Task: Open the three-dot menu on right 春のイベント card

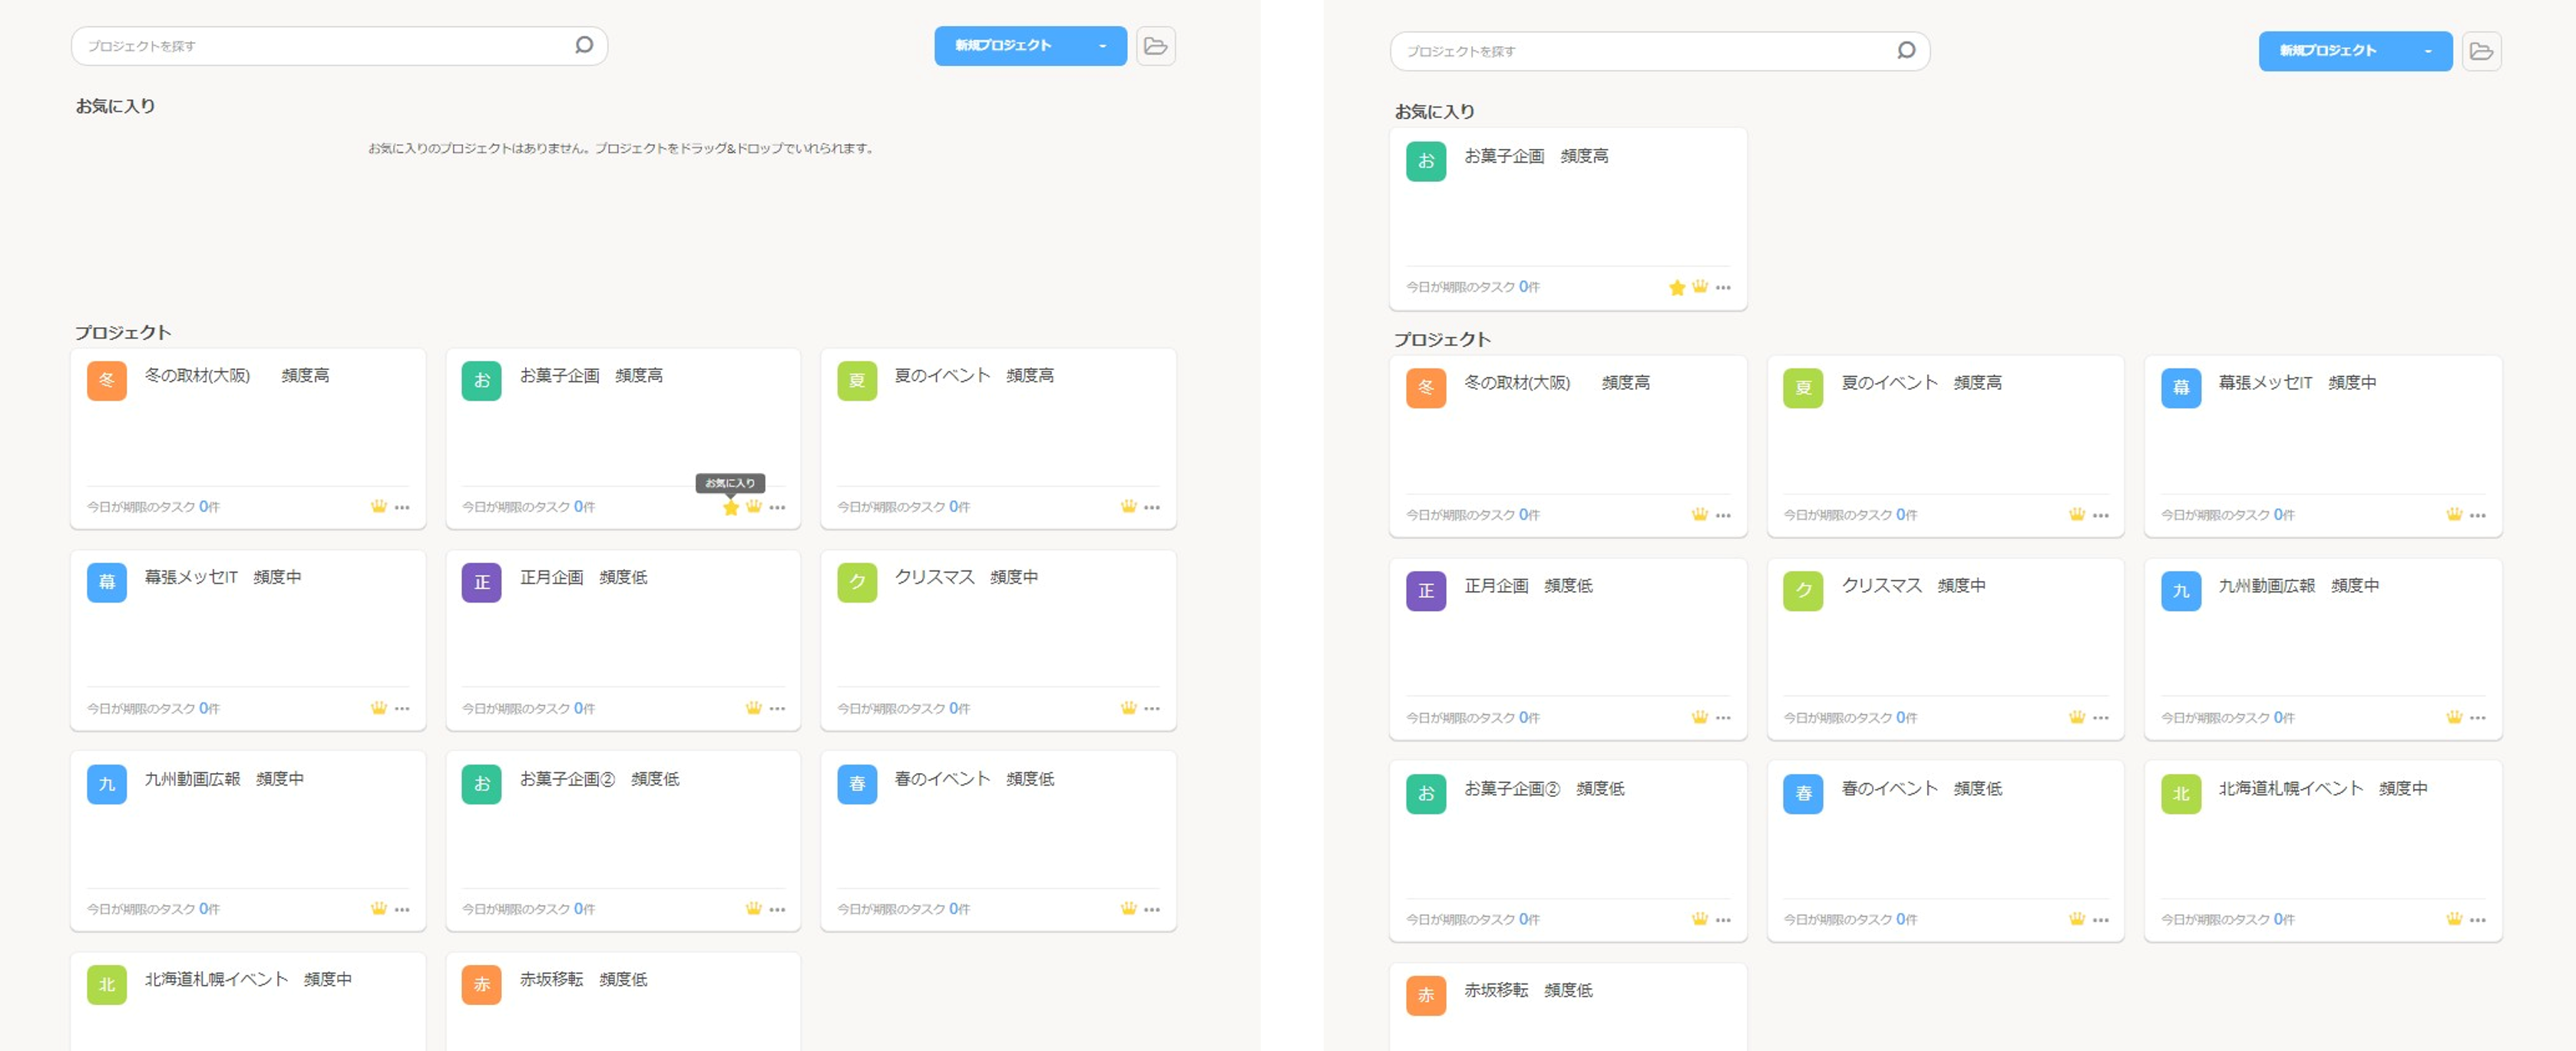Action: (x=2100, y=920)
